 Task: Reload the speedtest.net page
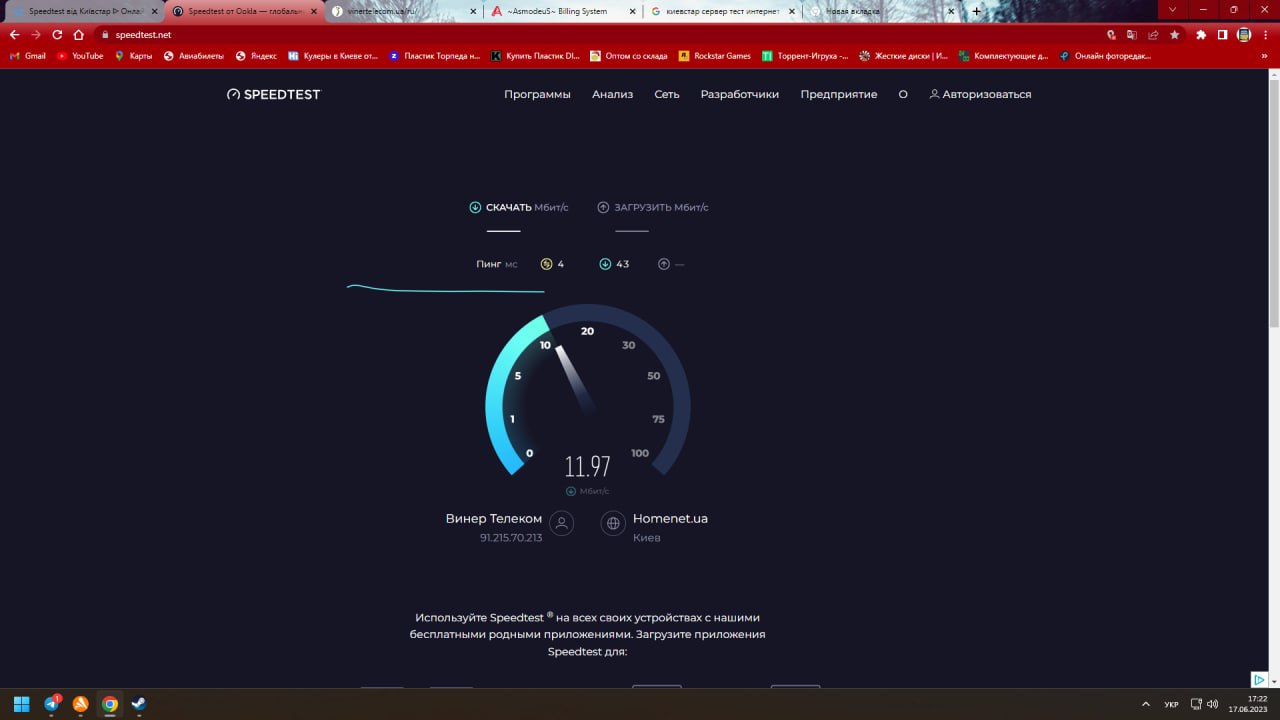[57, 34]
